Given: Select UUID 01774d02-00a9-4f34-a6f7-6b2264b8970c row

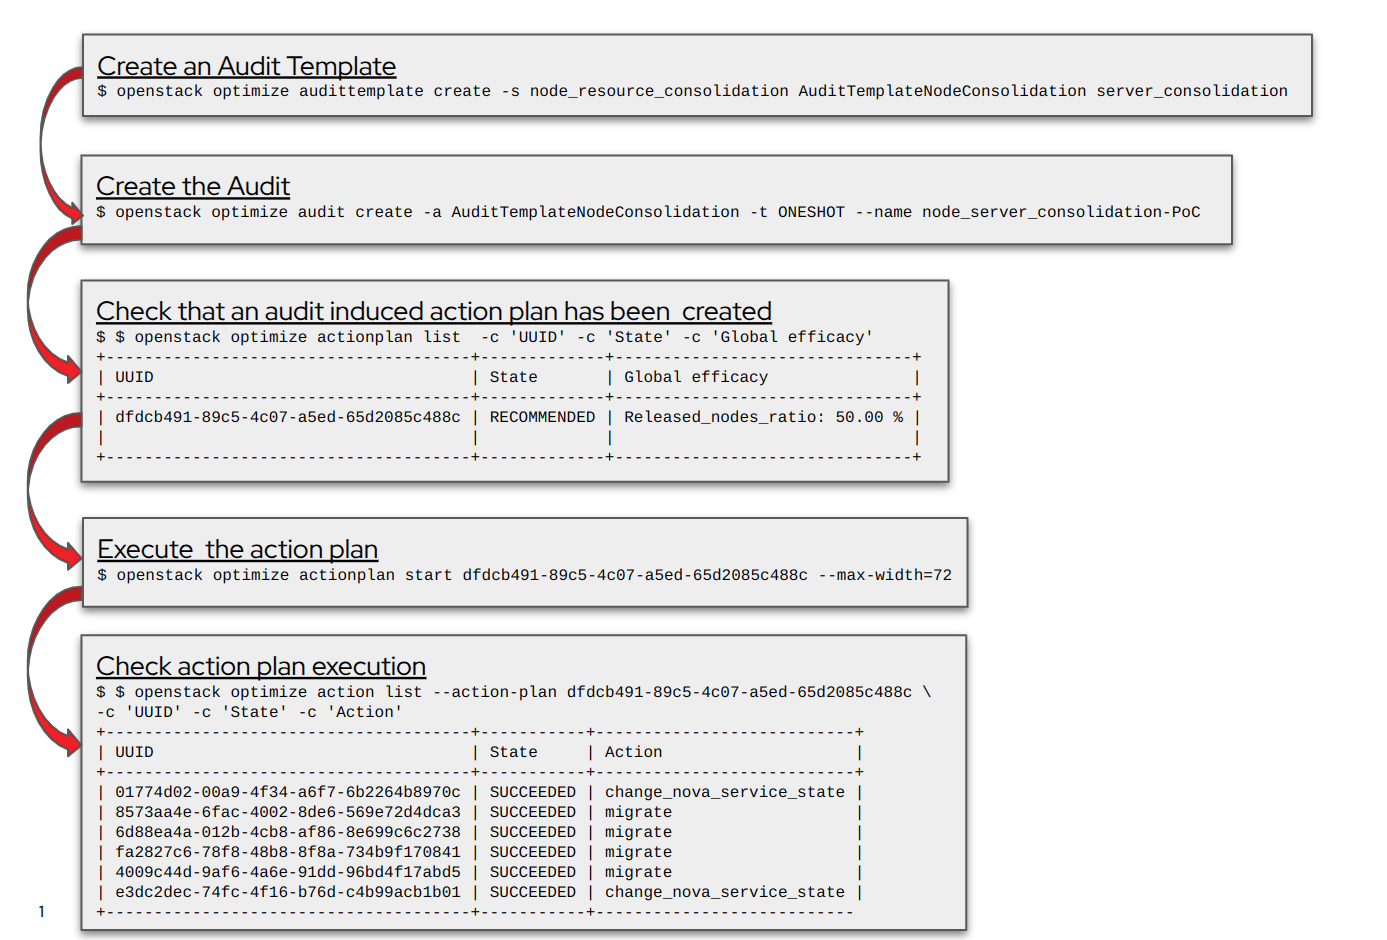Looking at the screenshot, I should coord(287,792).
